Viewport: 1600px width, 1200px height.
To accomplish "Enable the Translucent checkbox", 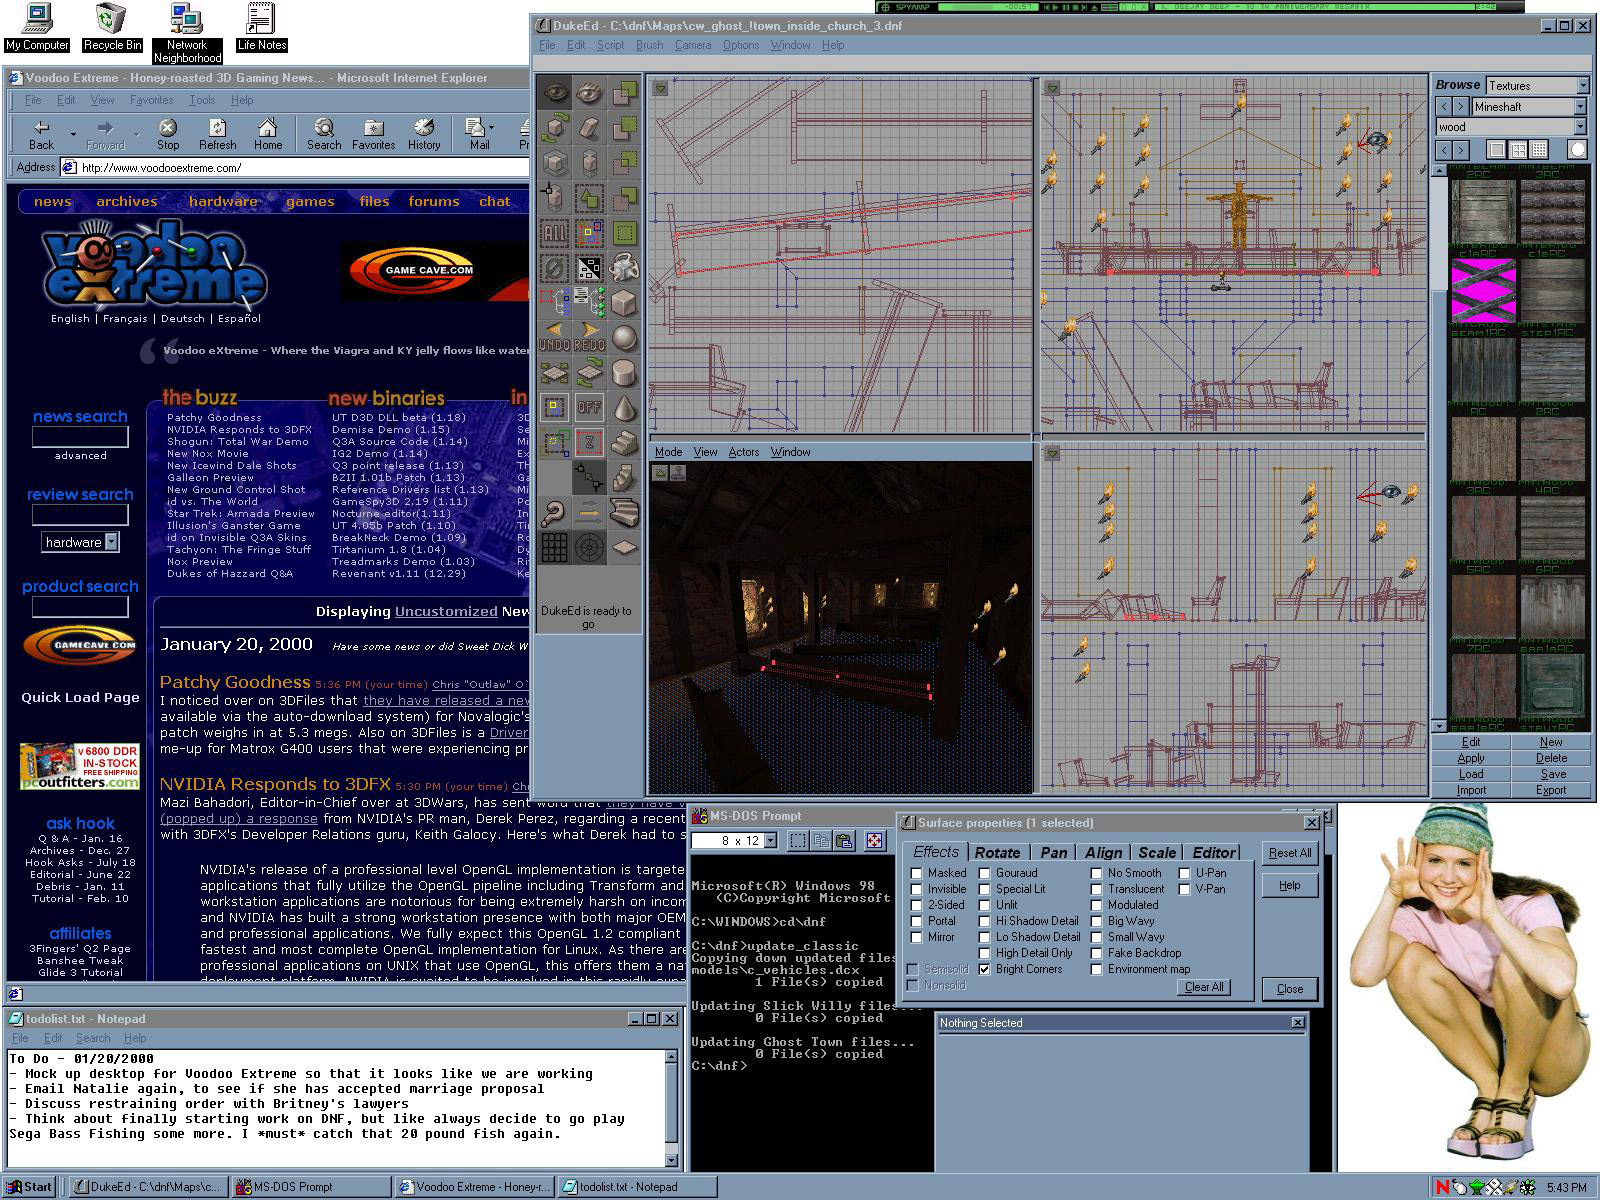I will (x=1097, y=889).
